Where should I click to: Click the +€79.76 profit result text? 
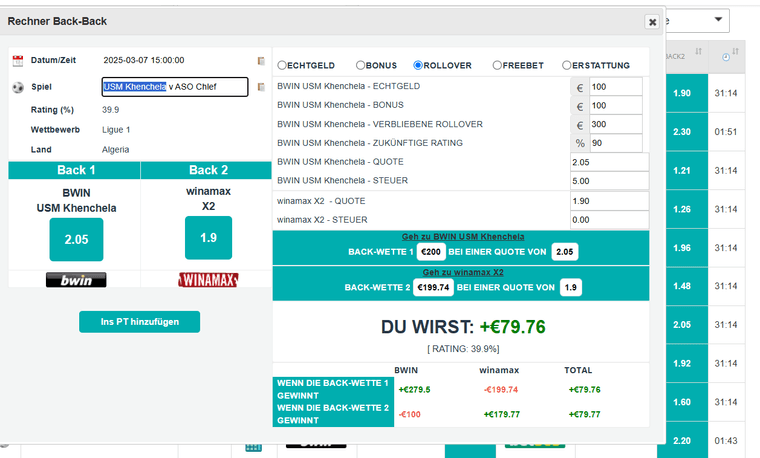(x=512, y=327)
